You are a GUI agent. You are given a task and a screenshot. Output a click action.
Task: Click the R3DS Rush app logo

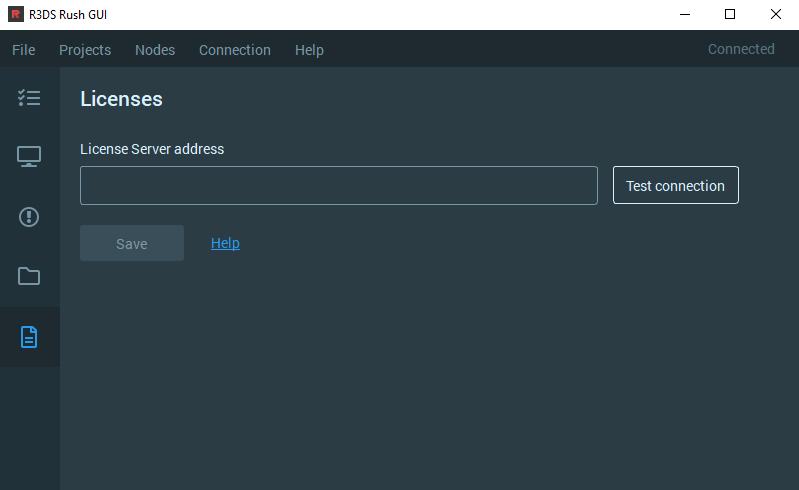pyautogui.click(x=16, y=14)
